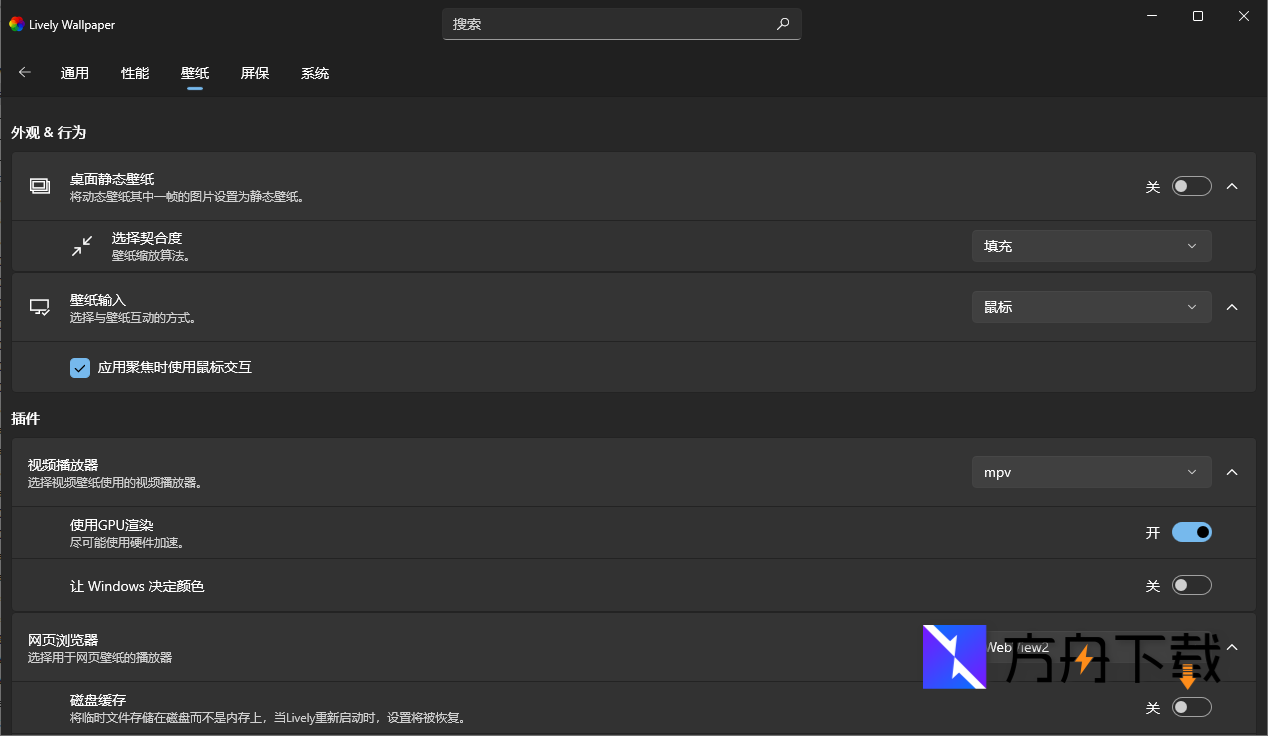Collapse the 视频播放器 section chevron
1268x736 pixels.
coord(1232,472)
